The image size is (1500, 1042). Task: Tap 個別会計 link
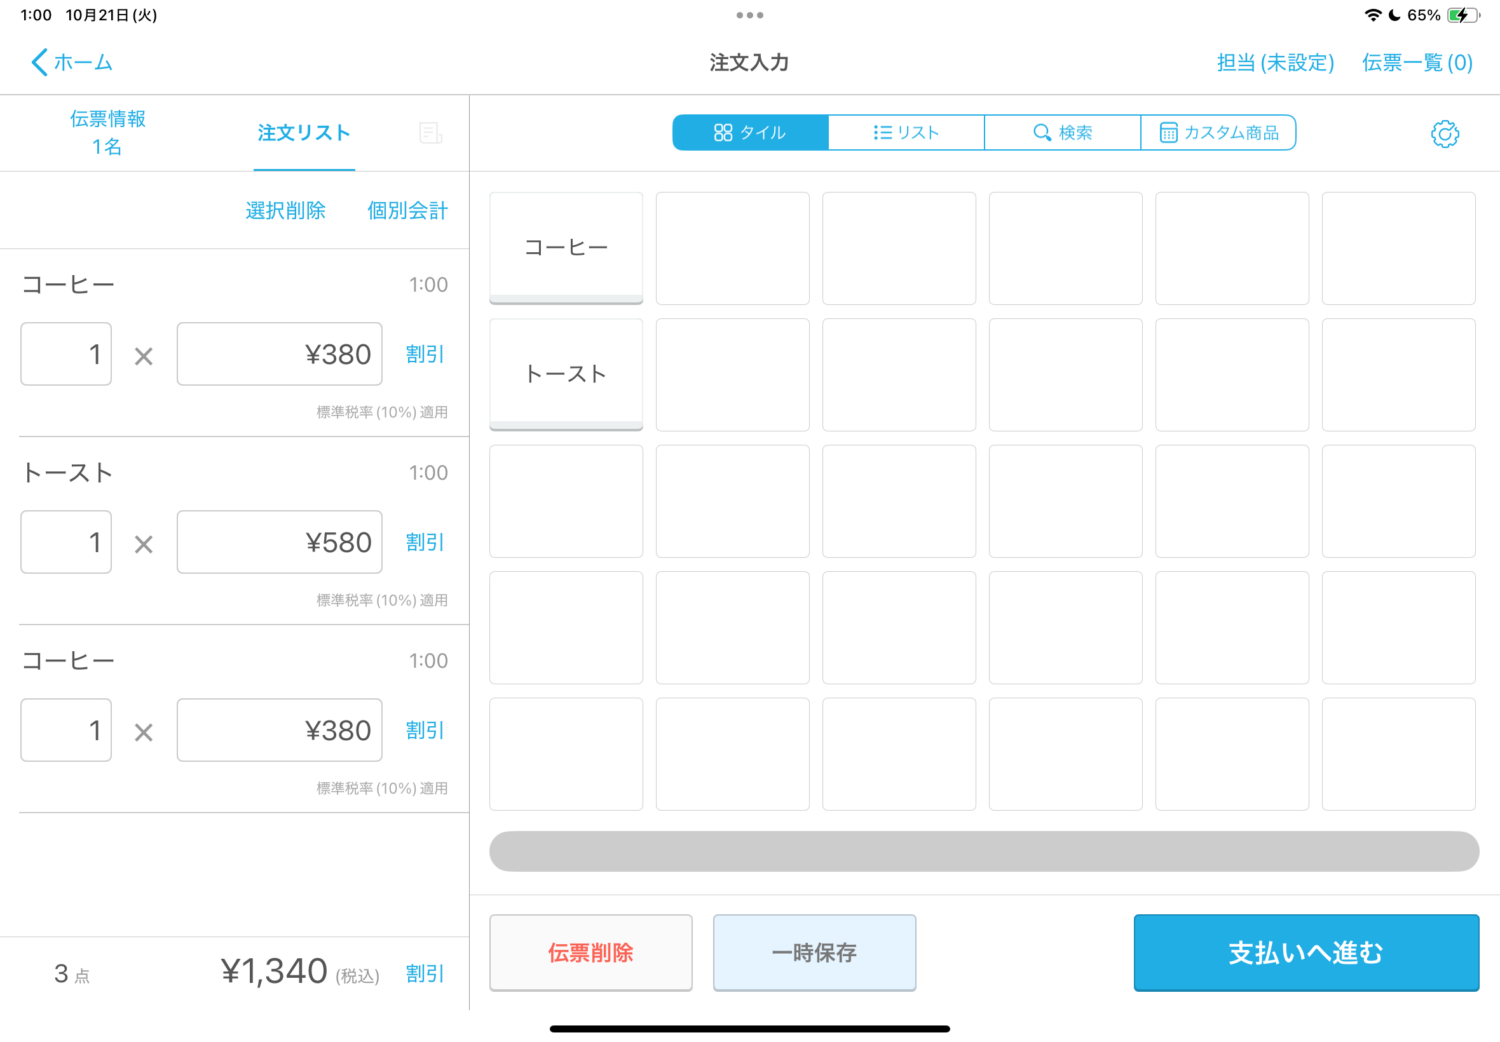(407, 211)
